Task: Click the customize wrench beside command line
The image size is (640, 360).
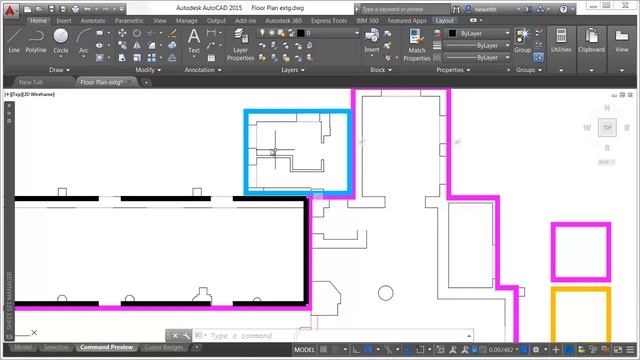Action: [x=187, y=336]
